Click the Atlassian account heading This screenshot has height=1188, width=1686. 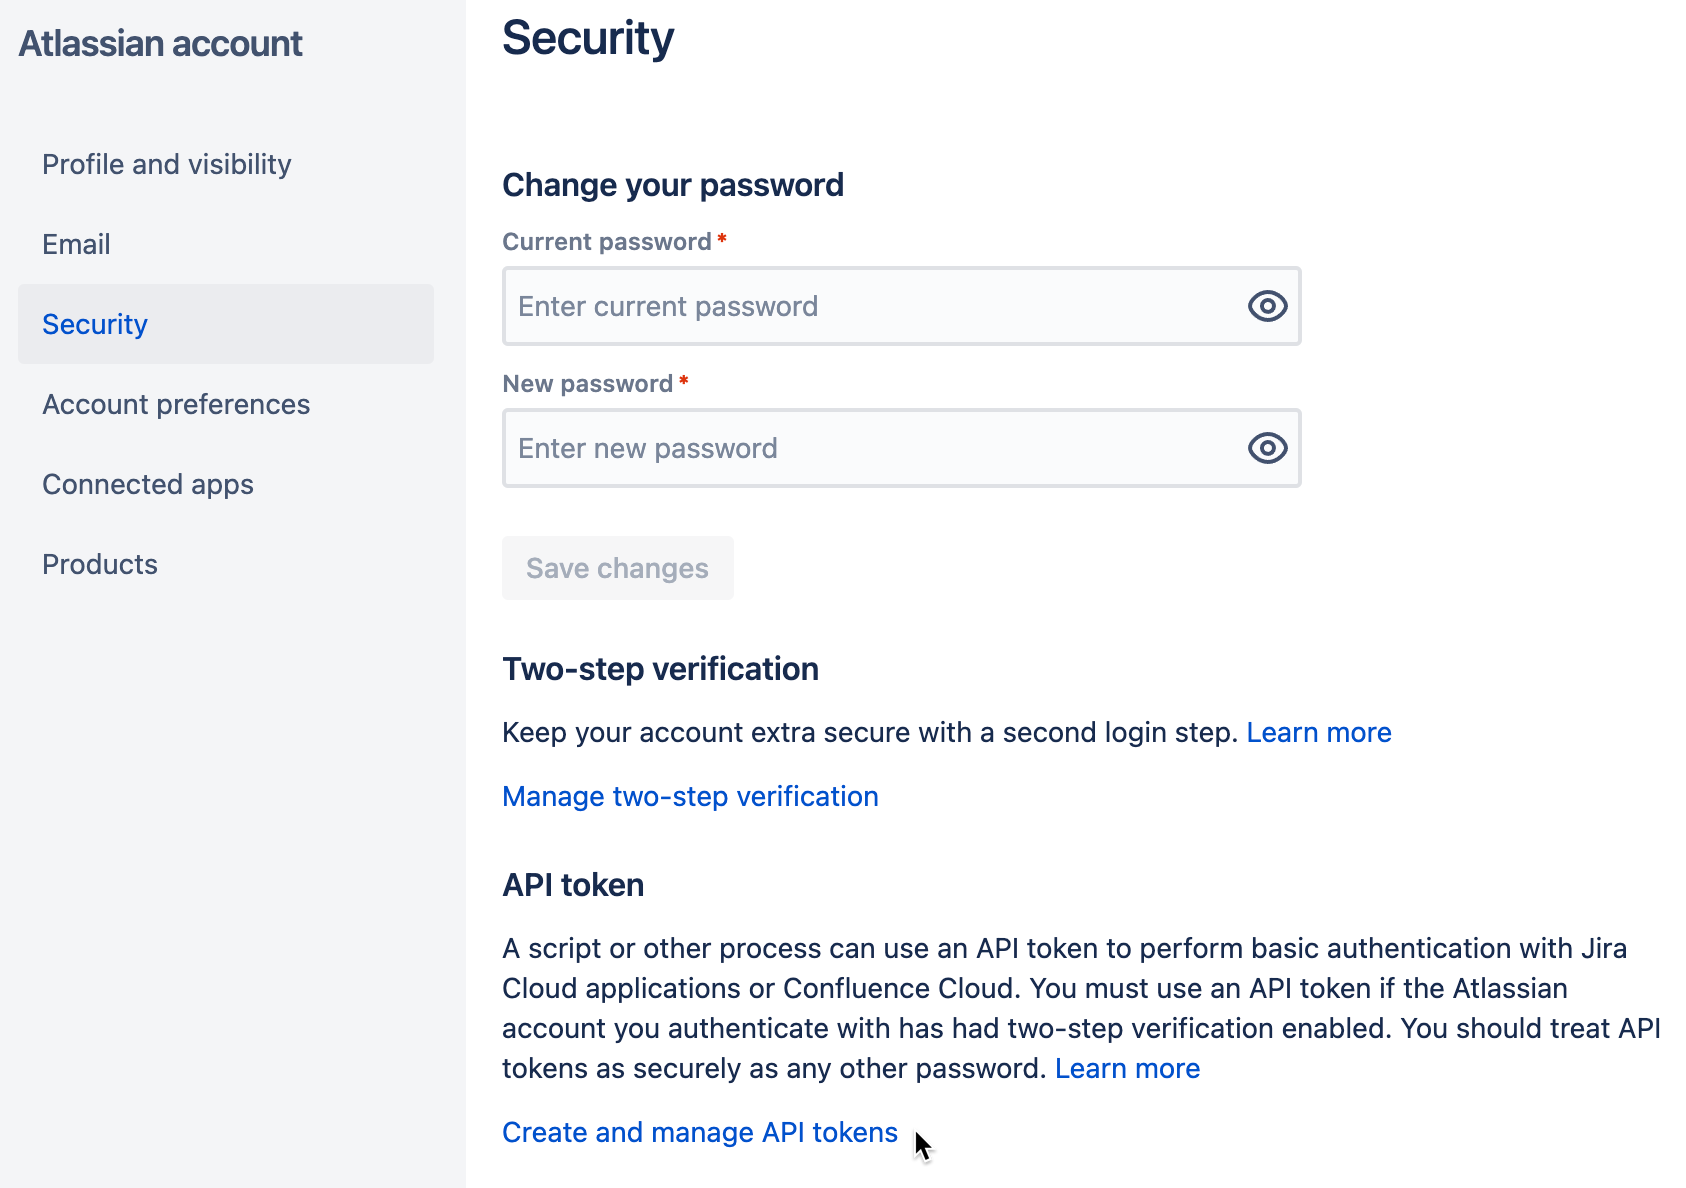(160, 44)
